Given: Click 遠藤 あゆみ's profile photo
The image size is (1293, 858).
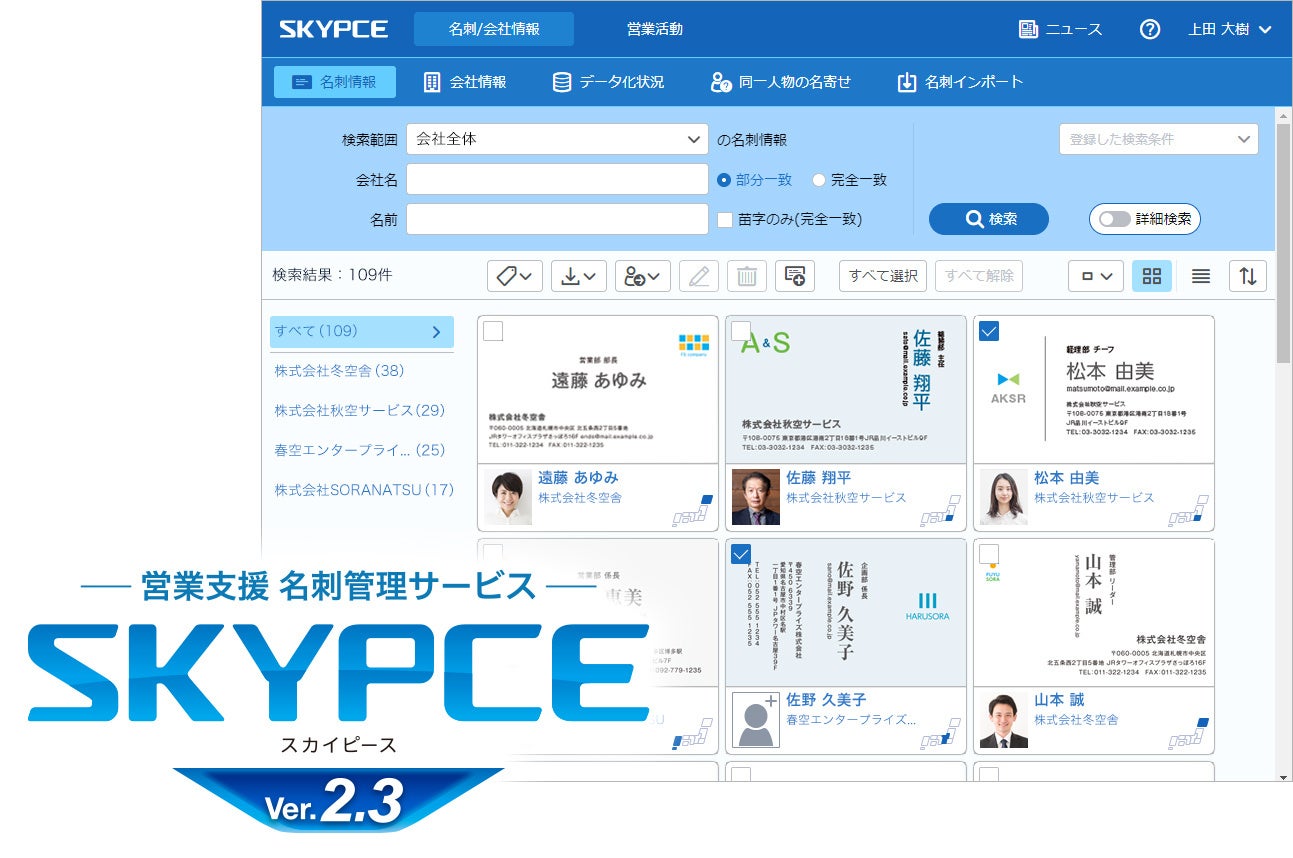Looking at the screenshot, I should point(508,498).
